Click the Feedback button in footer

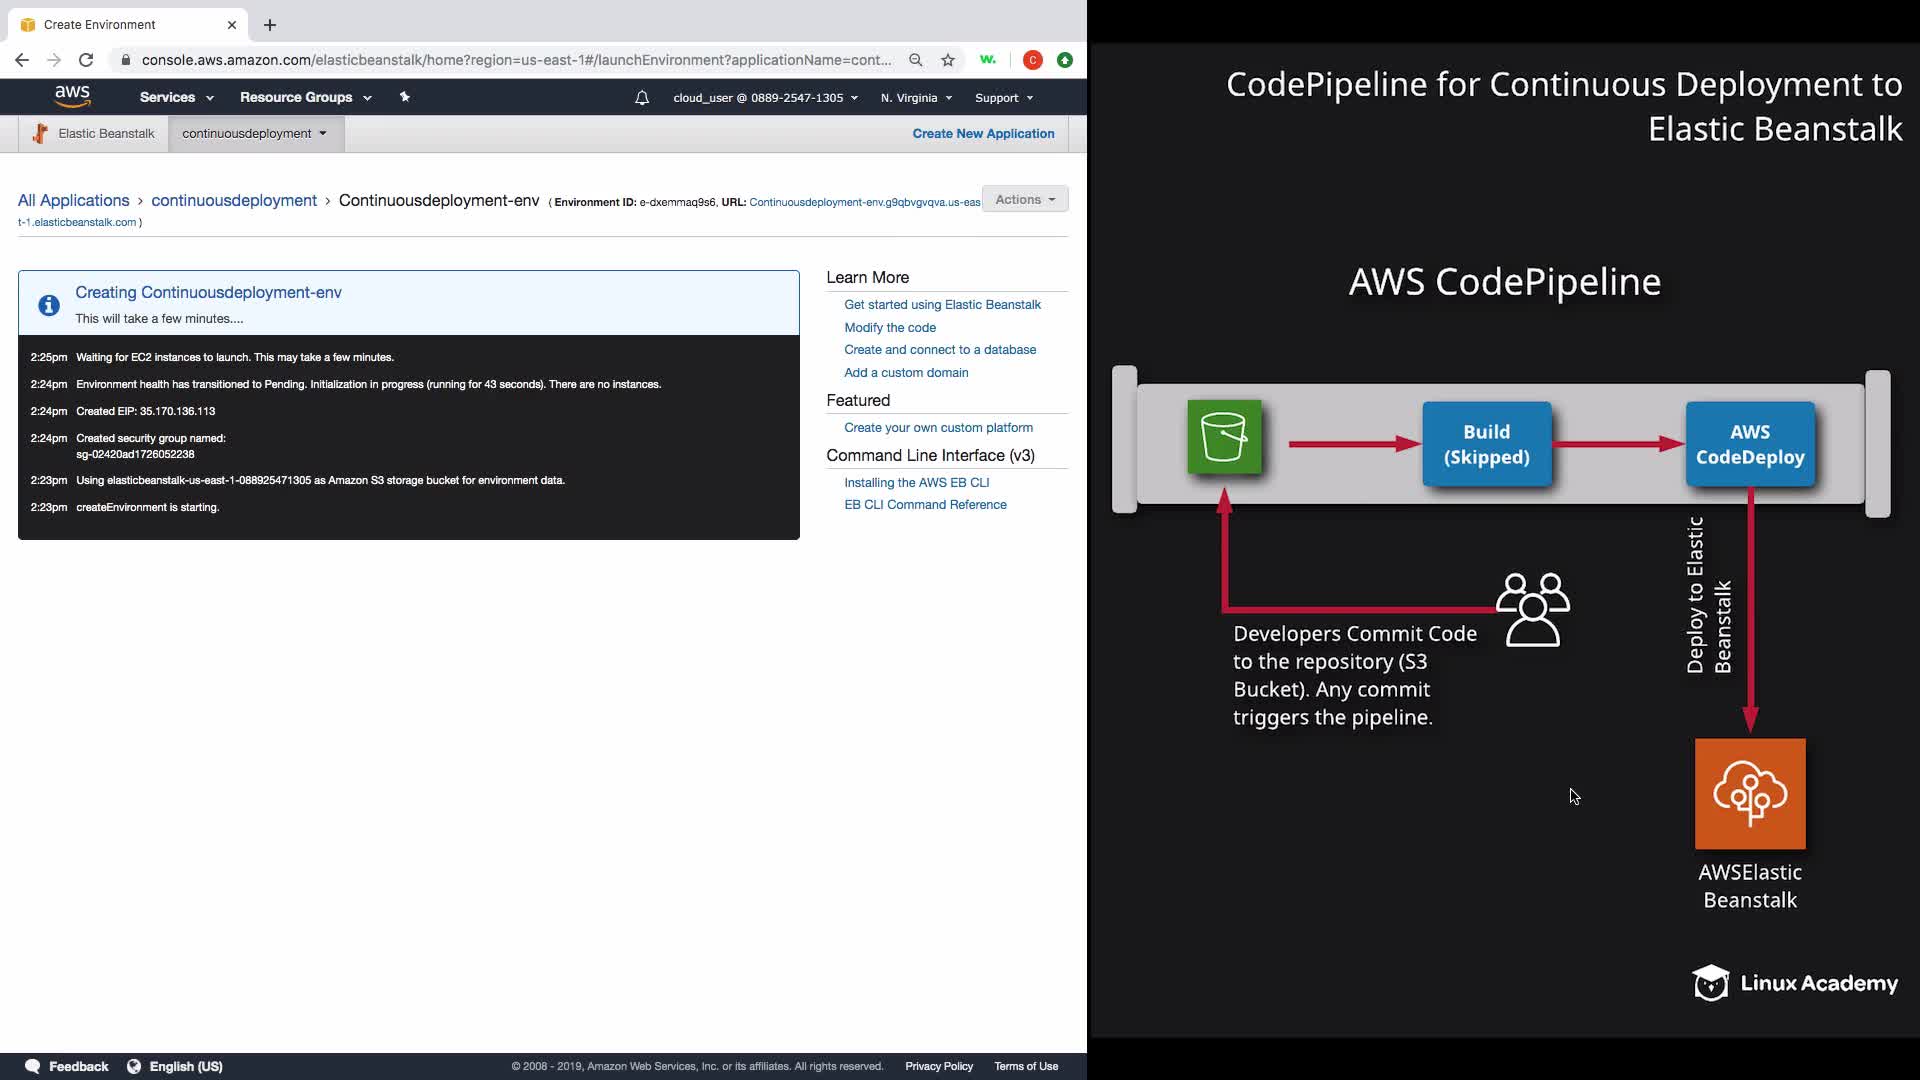coord(67,1066)
